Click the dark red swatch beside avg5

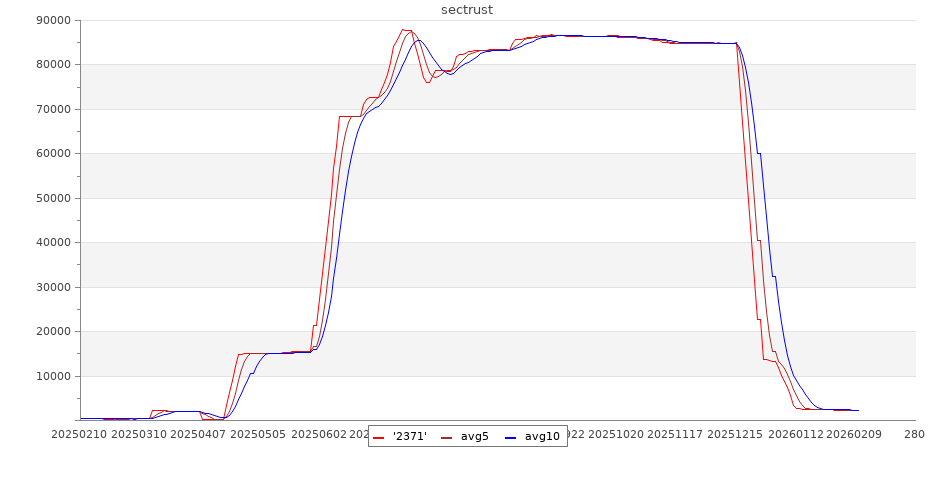point(446,437)
